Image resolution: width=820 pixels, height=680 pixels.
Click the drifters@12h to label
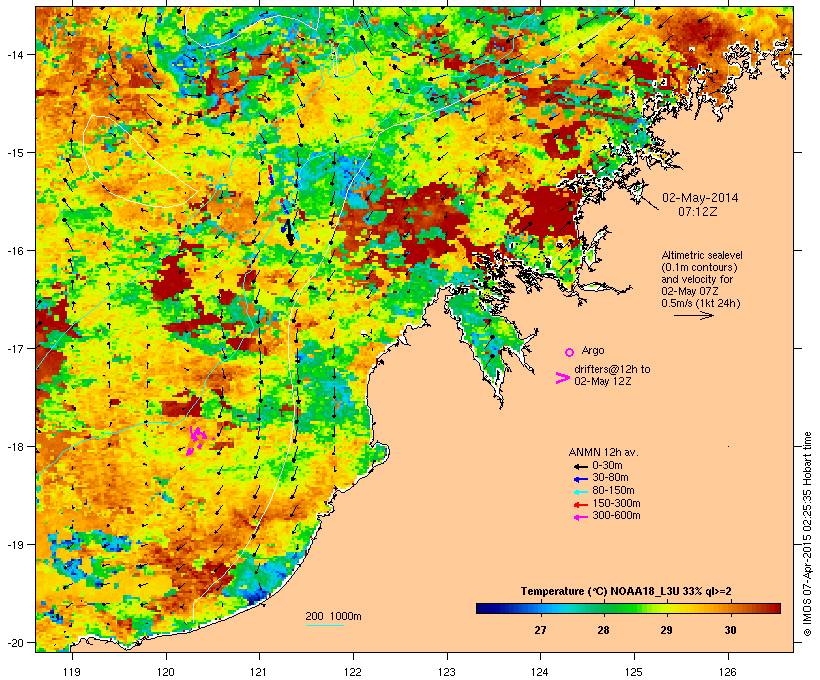[x=612, y=369]
